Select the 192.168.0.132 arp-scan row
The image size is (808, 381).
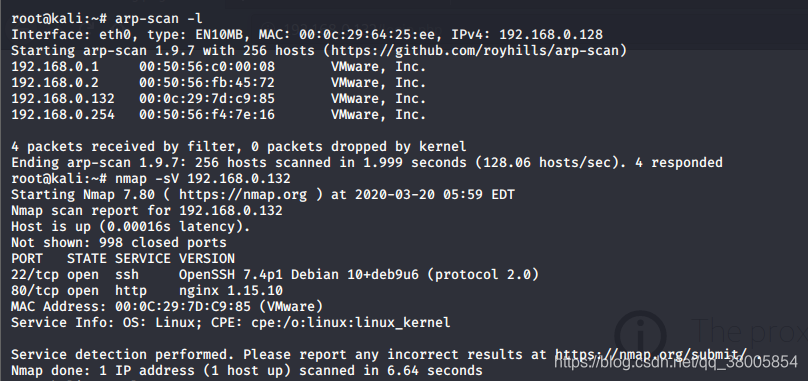(218, 99)
